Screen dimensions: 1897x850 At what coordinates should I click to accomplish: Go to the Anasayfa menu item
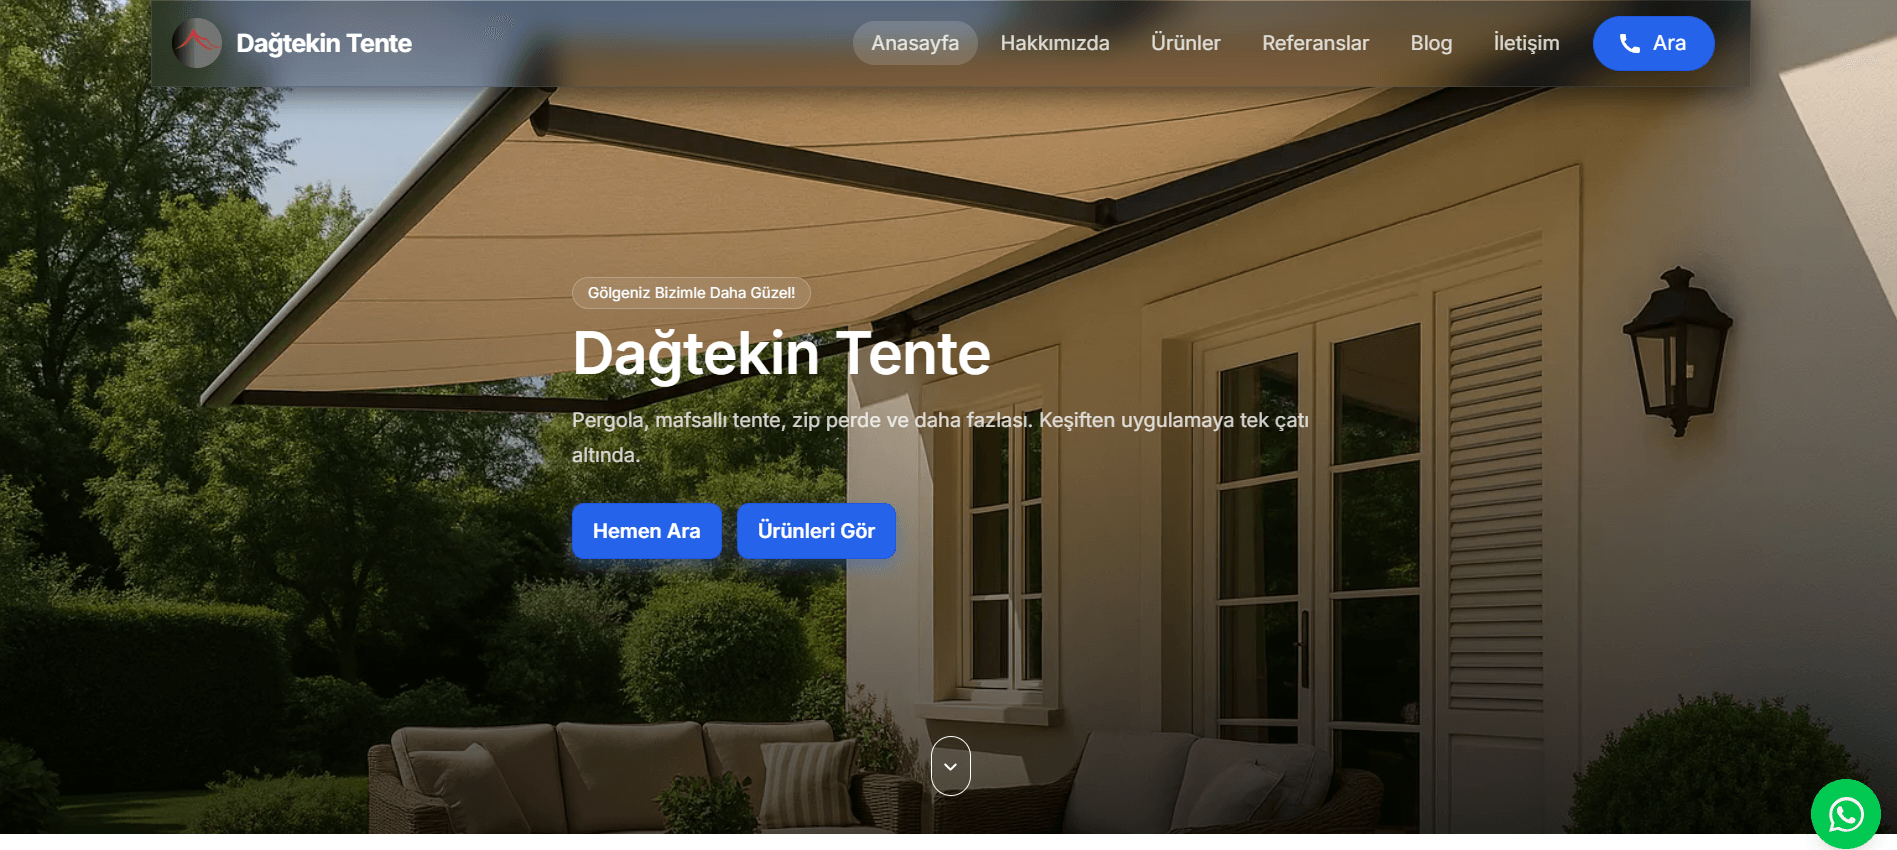pos(915,43)
